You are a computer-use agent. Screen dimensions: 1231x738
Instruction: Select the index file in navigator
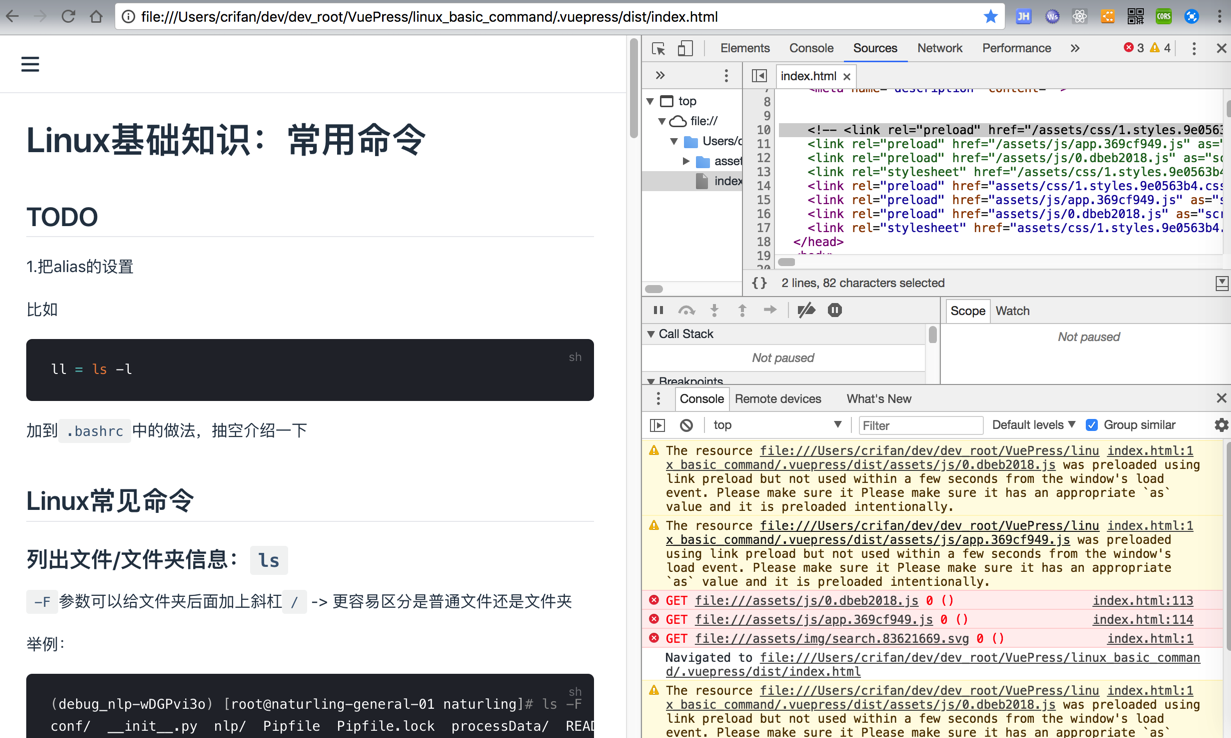coord(718,181)
